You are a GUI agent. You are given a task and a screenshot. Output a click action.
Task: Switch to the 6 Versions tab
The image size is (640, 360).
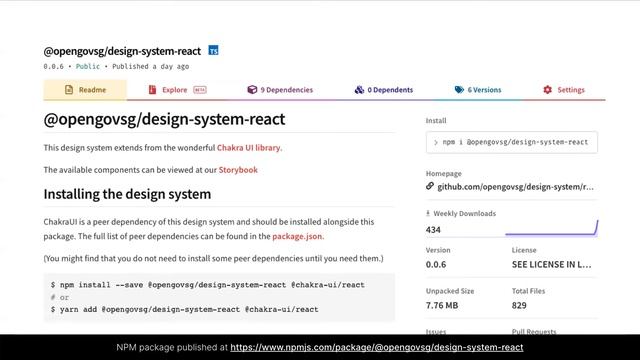tap(478, 90)
